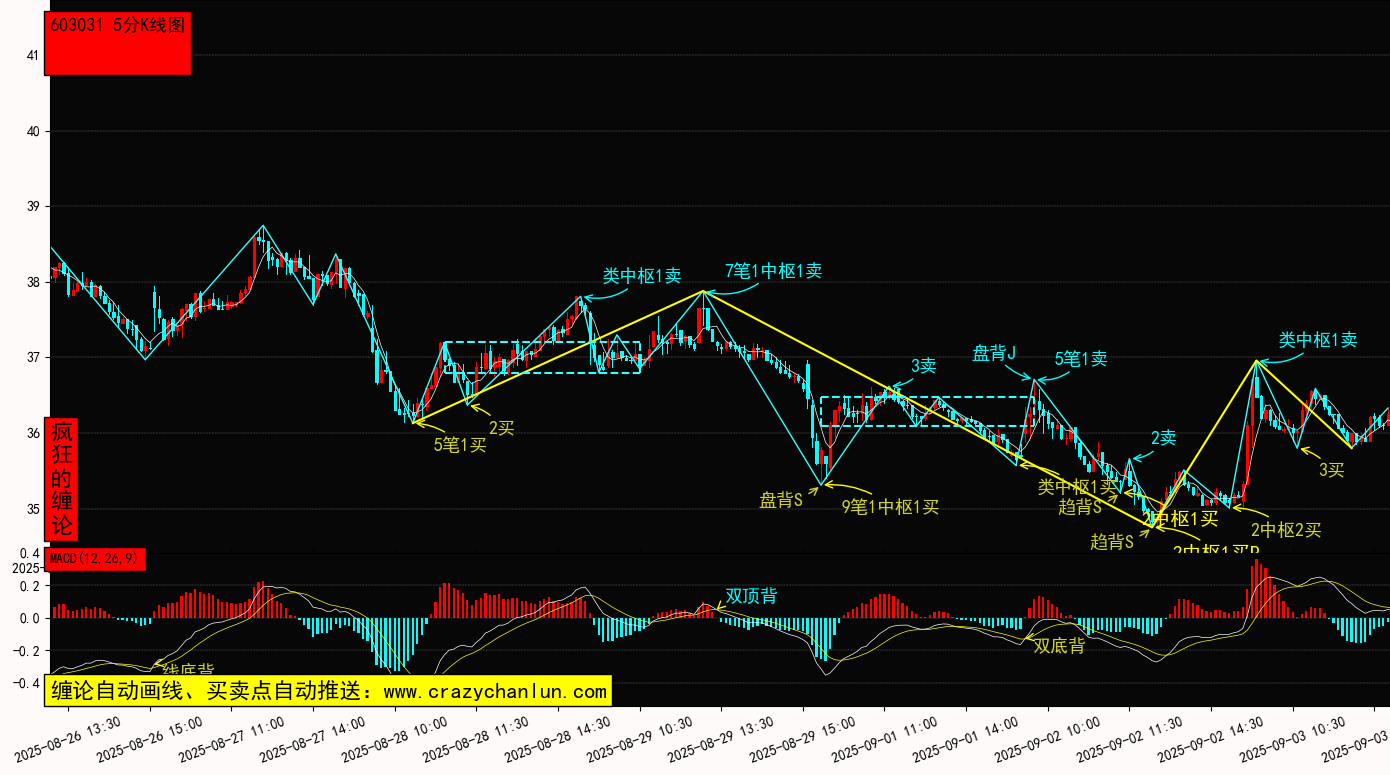Click time label '2025-09-01 14:00'
The image size is (1390, 775).
[x=967, y=737]
